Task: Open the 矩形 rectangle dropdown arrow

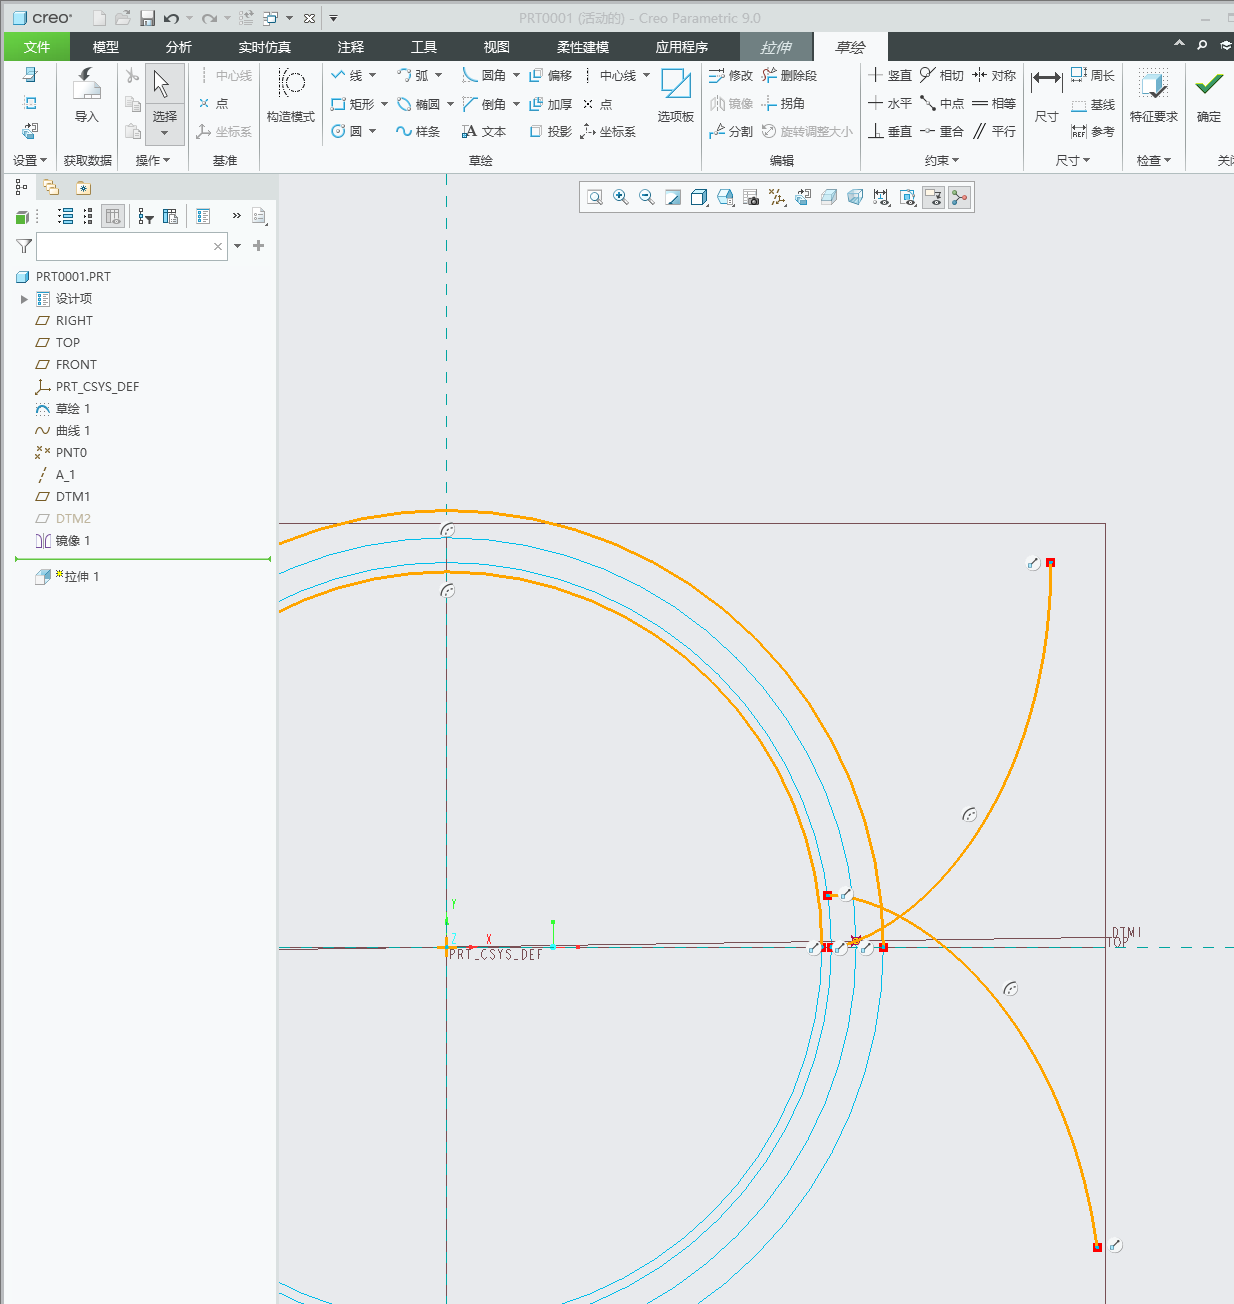Action: pyautogui.click(x=384, y=104)
